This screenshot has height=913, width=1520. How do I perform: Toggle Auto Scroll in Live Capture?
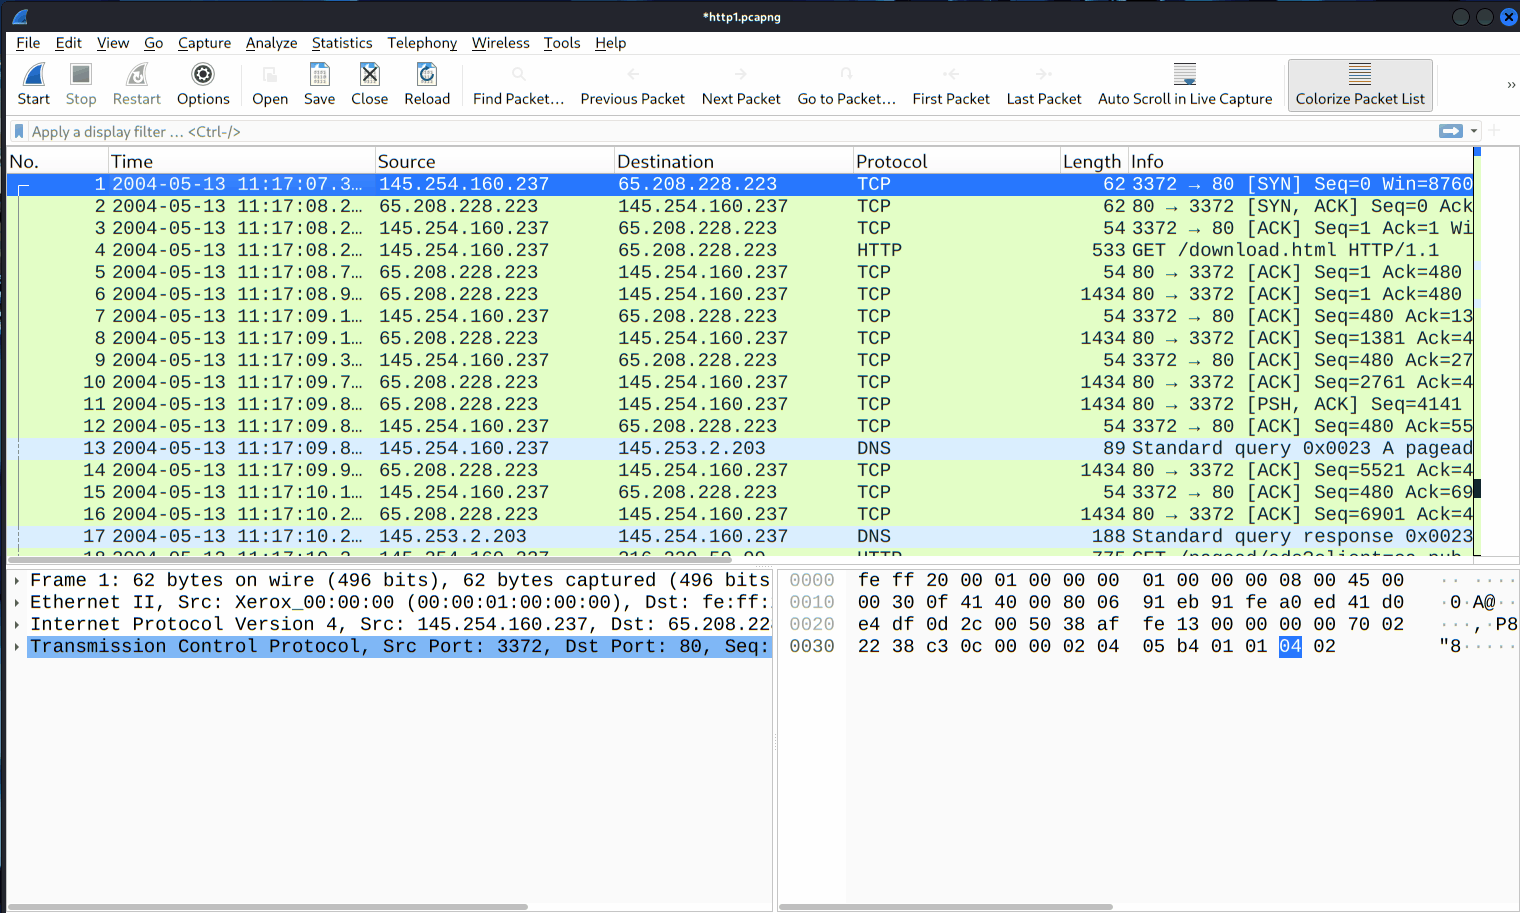(x=1184, y=85)
